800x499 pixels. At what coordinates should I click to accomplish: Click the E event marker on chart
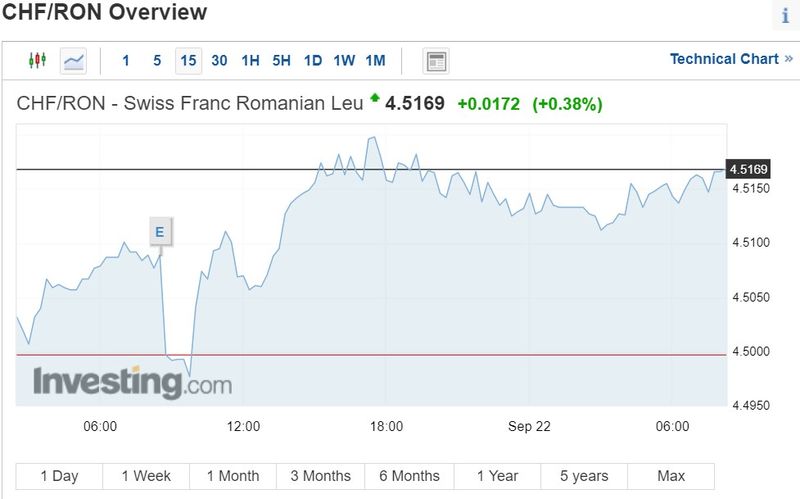pos(159,233)
